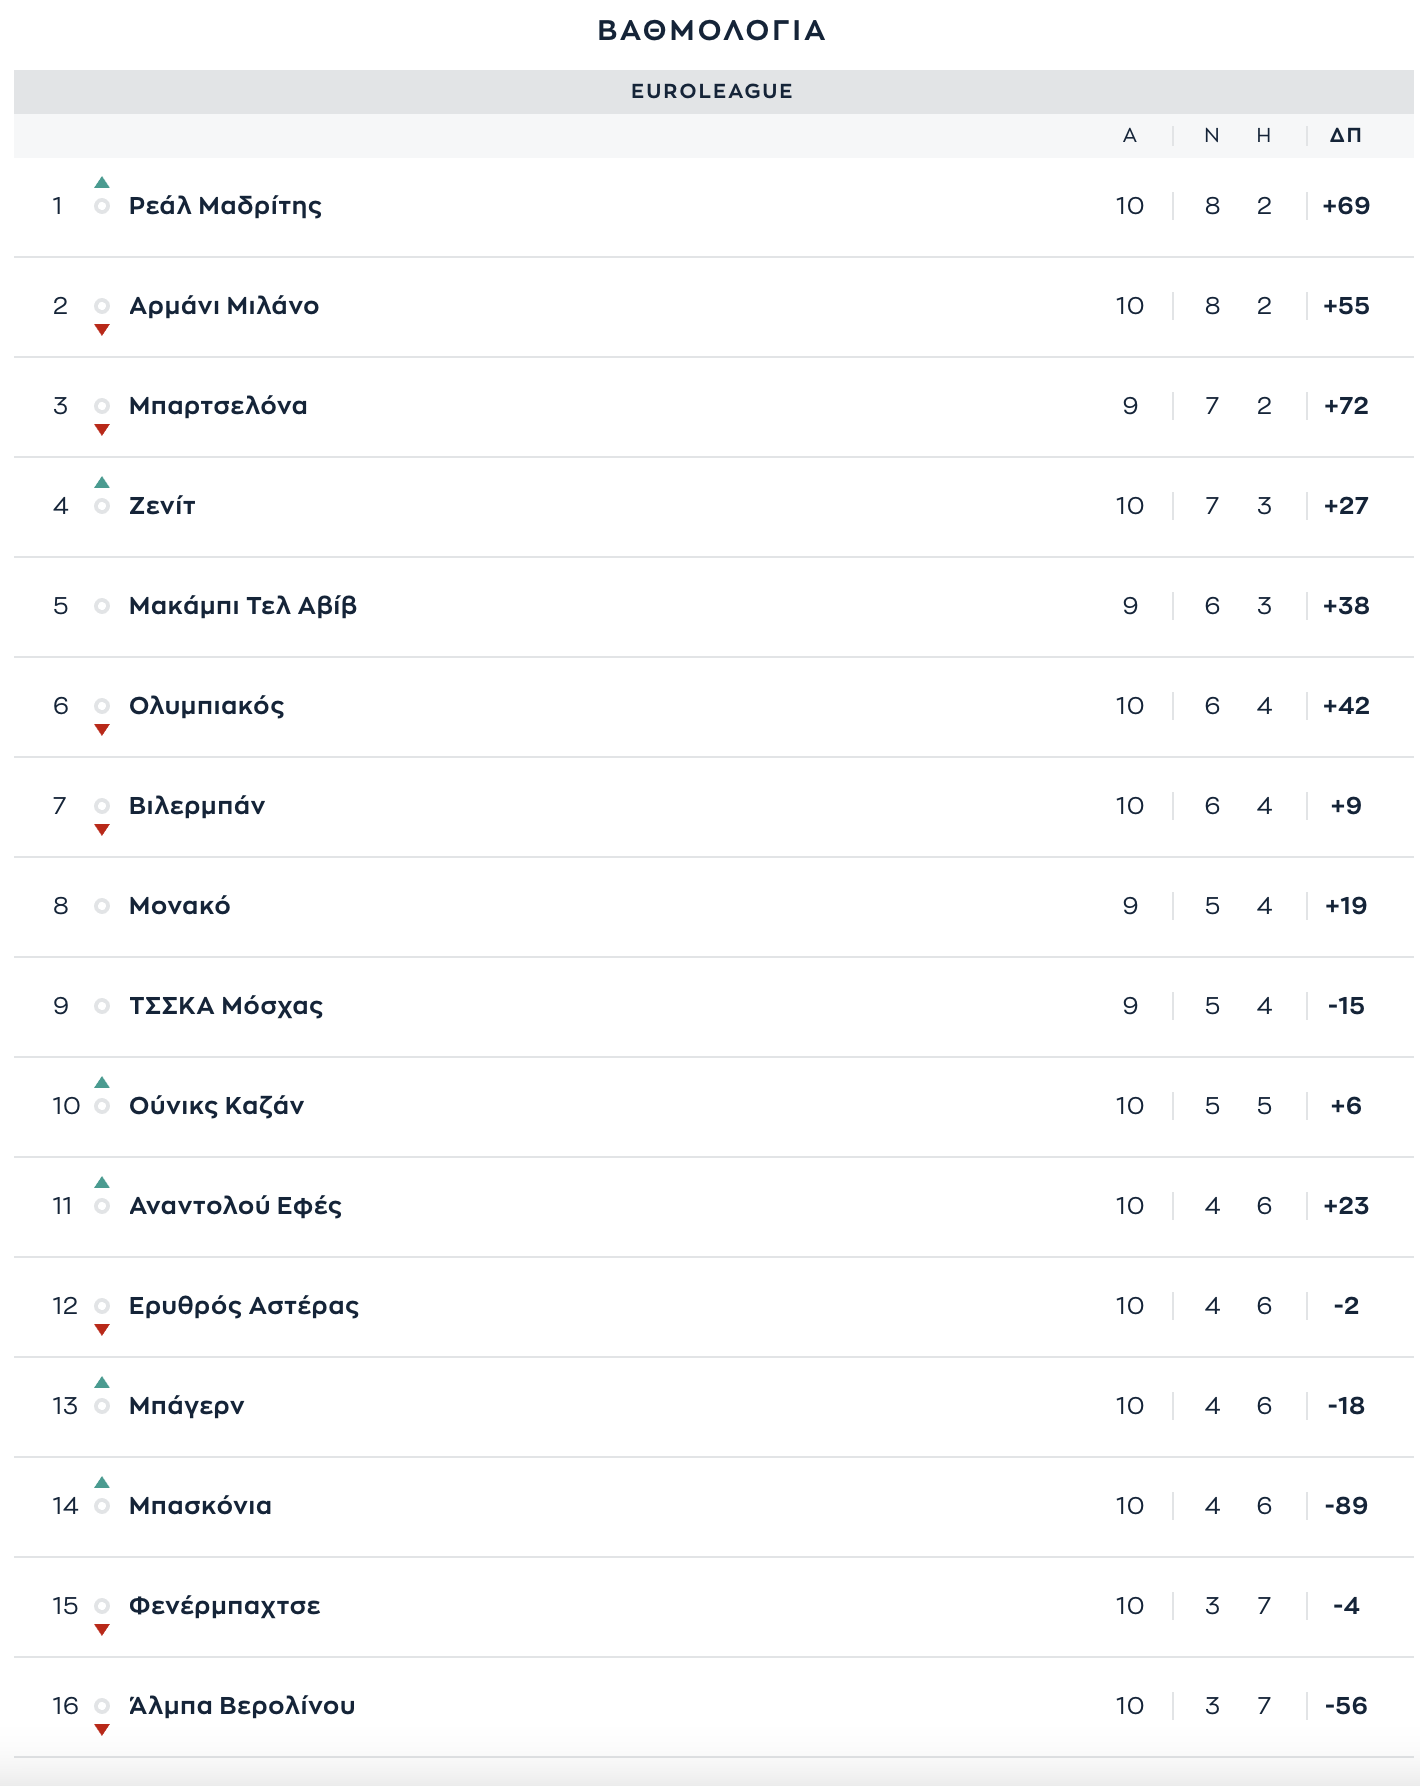Viewport: 1420px width, 1786px height.
Task: Open the Μπαρτσελόνα team link
Action: pyautogui.click(x=218, y=406)
